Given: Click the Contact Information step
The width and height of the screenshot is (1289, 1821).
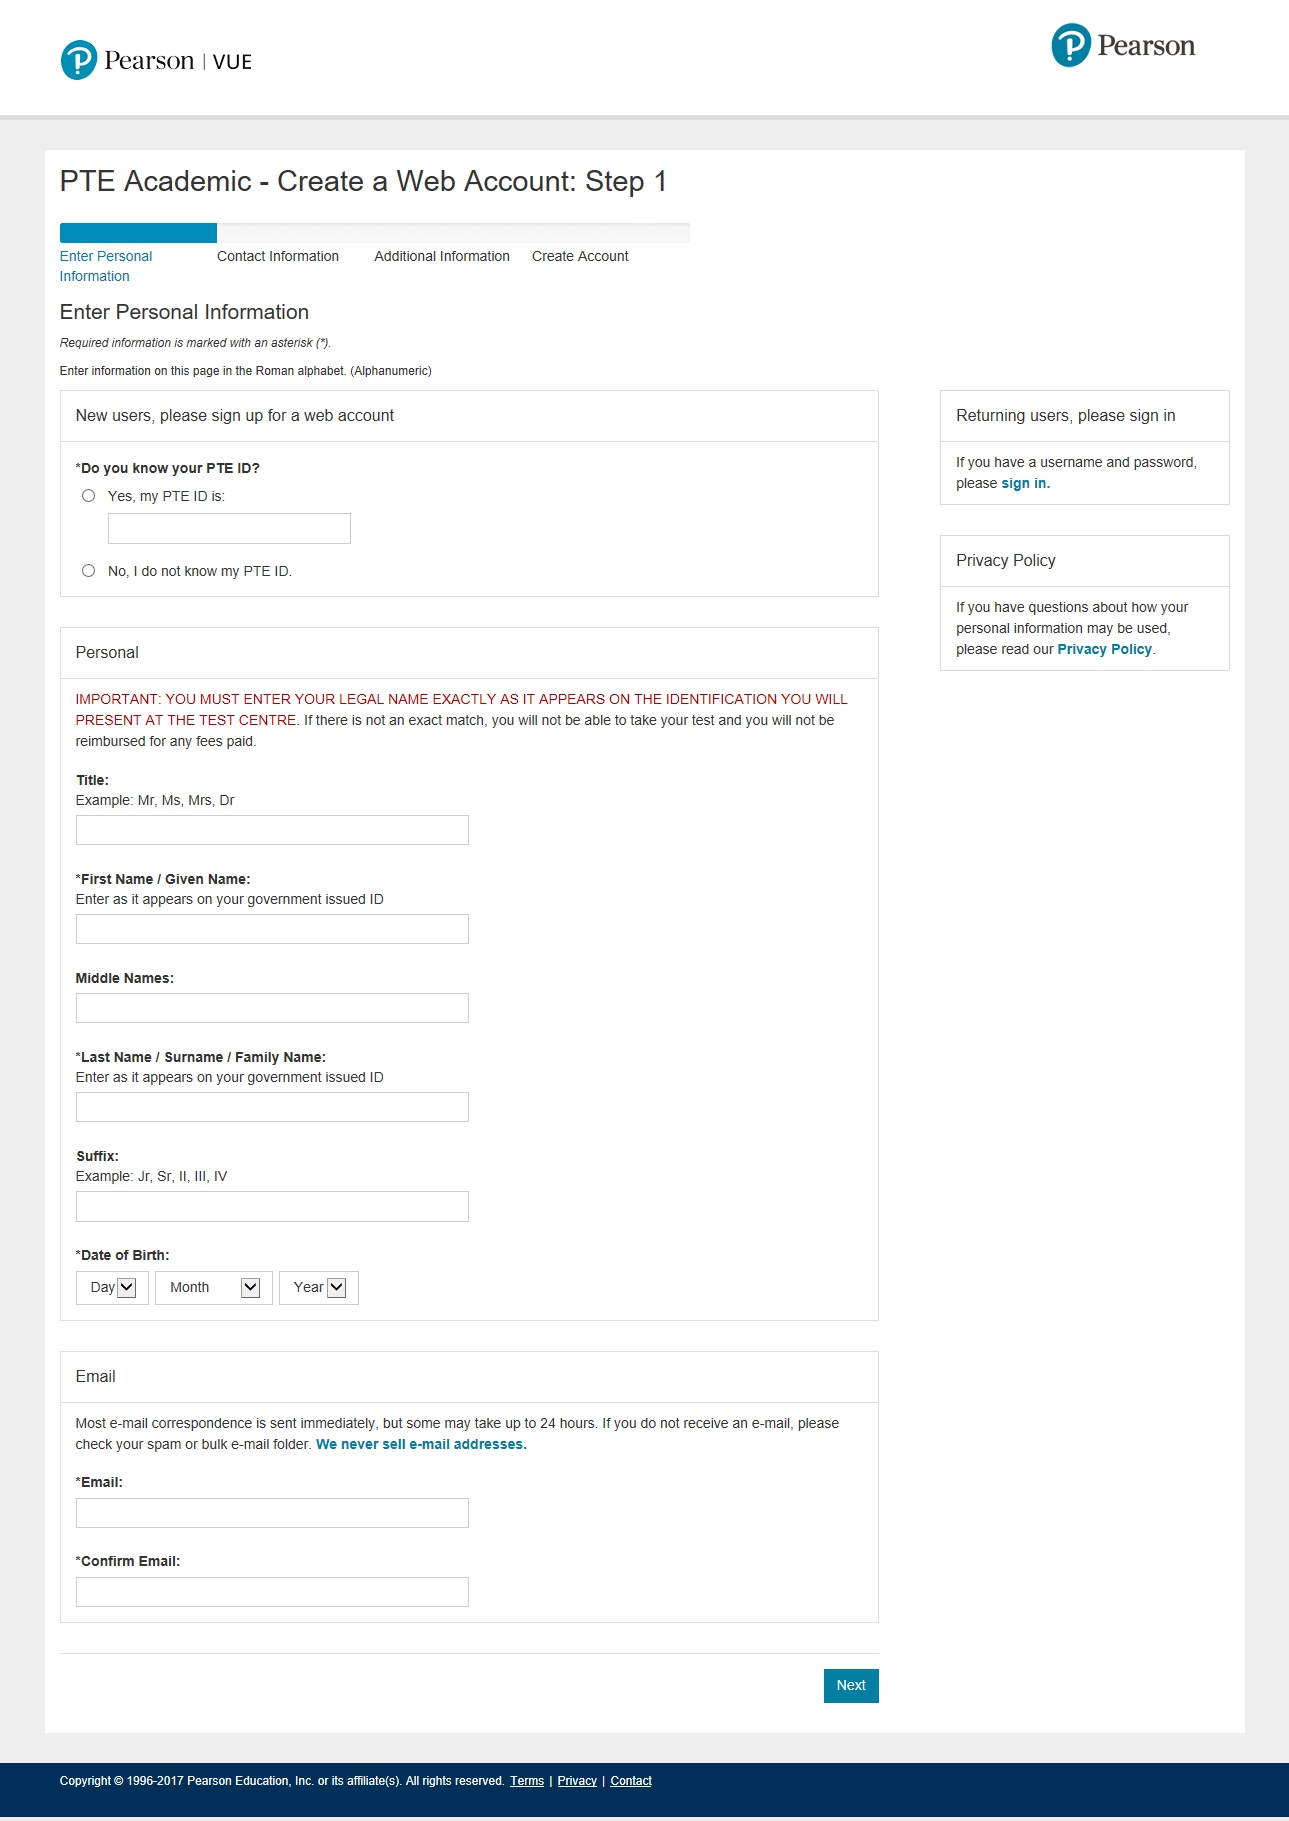Looking at the screenshot, I should pos(278,256).
